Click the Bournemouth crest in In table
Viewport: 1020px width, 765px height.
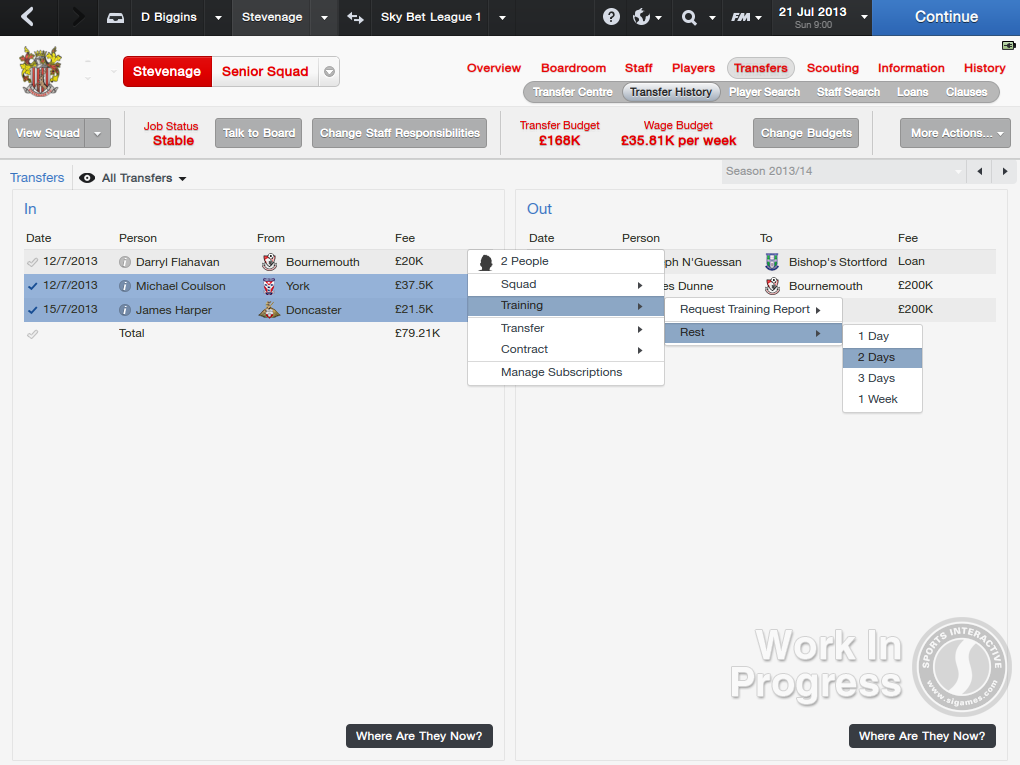click(x=269, y=262)
